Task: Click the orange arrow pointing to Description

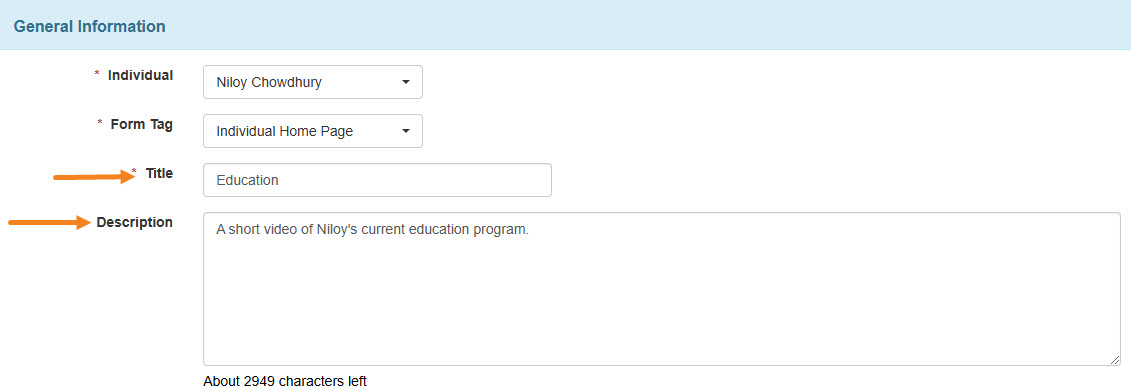Action: click(48, 223)
